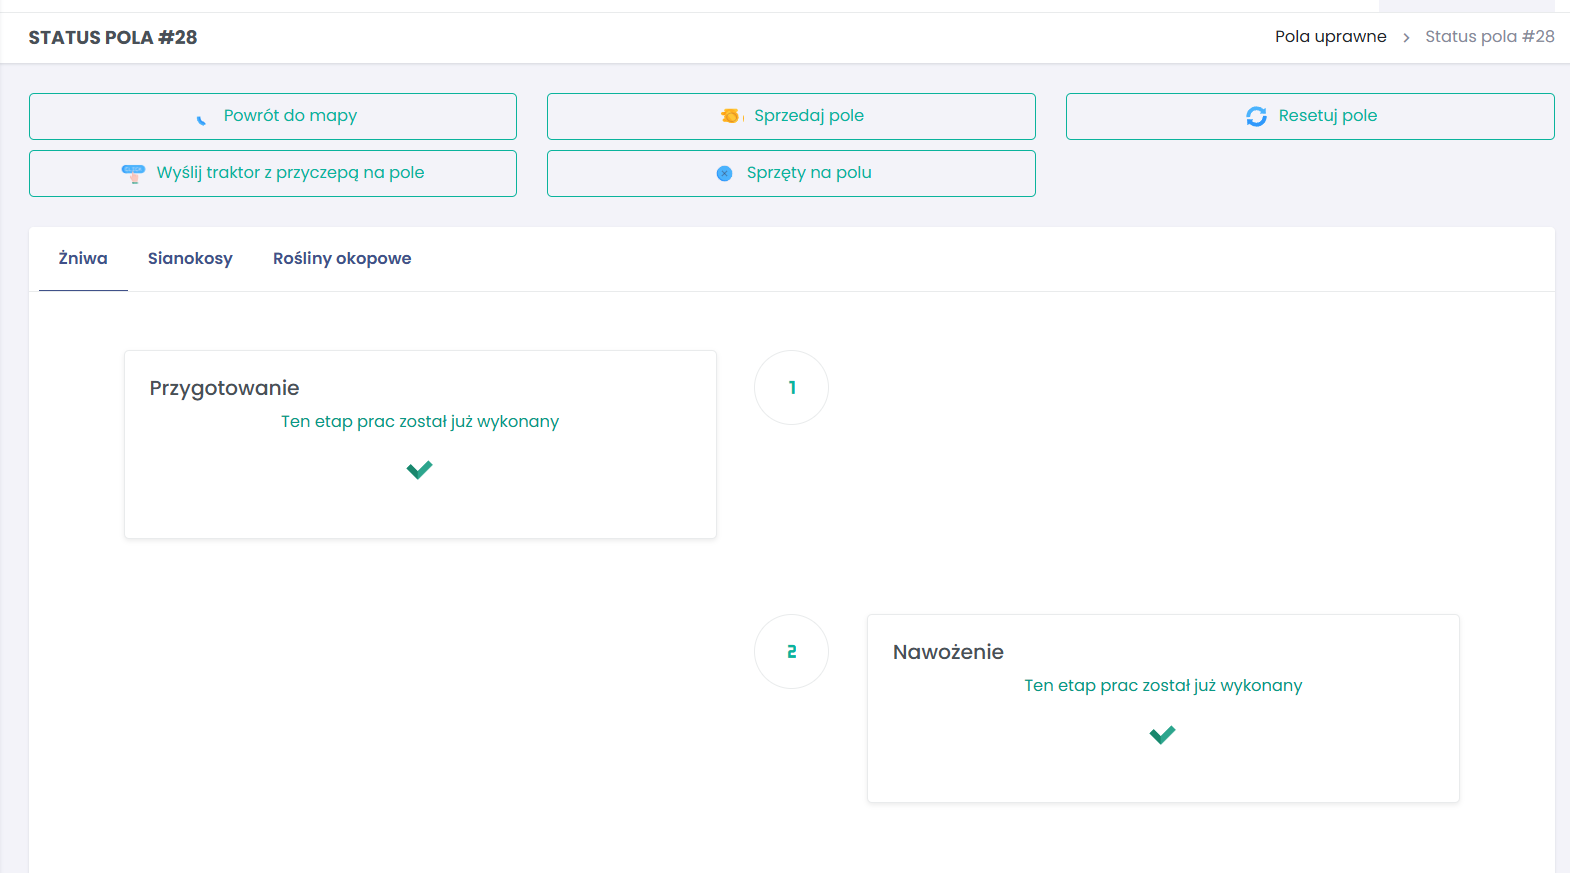
Task: Click the refresh icon beside Resetuj pole
Action: 1256,116
